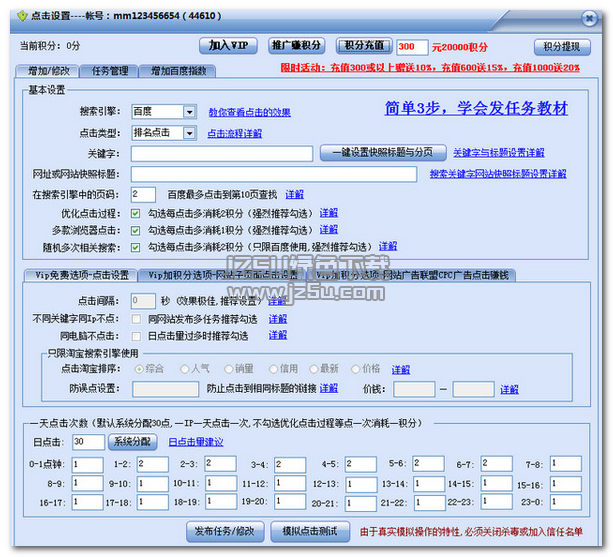Switch to the 任务管理 tab
Screen dimensions: 613x557
(x=109, y=71)
